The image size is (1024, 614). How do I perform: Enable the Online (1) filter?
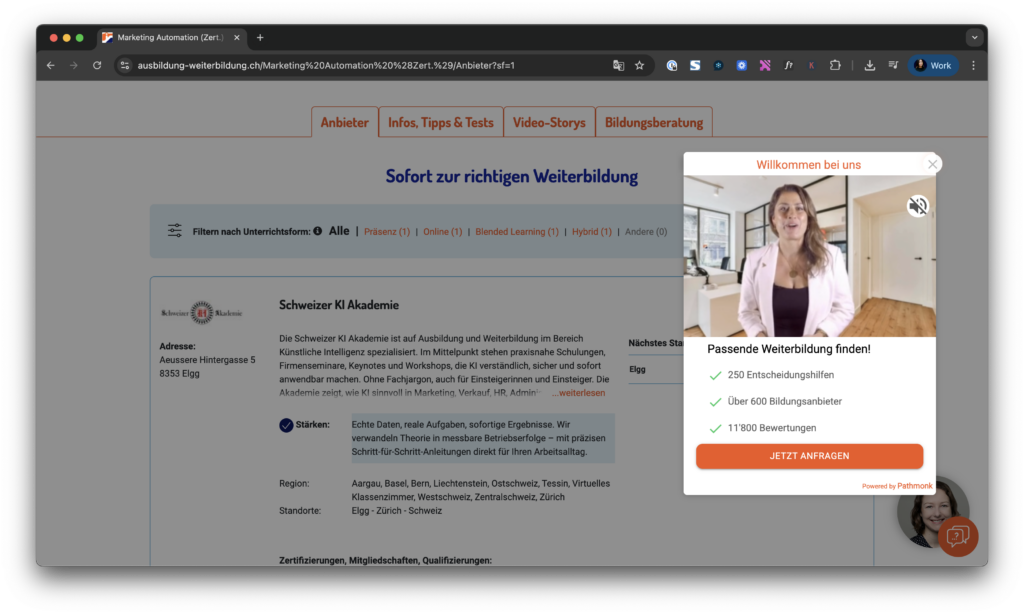(x=442, y=230)
